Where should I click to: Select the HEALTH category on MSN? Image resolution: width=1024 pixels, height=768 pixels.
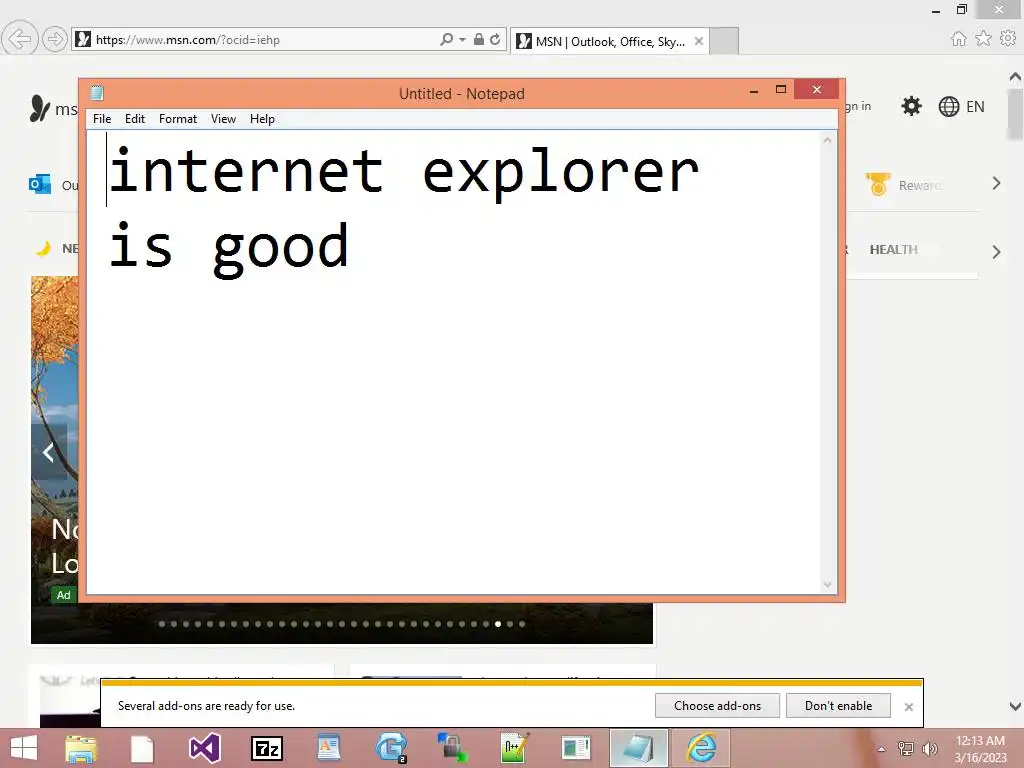(893, 249)
